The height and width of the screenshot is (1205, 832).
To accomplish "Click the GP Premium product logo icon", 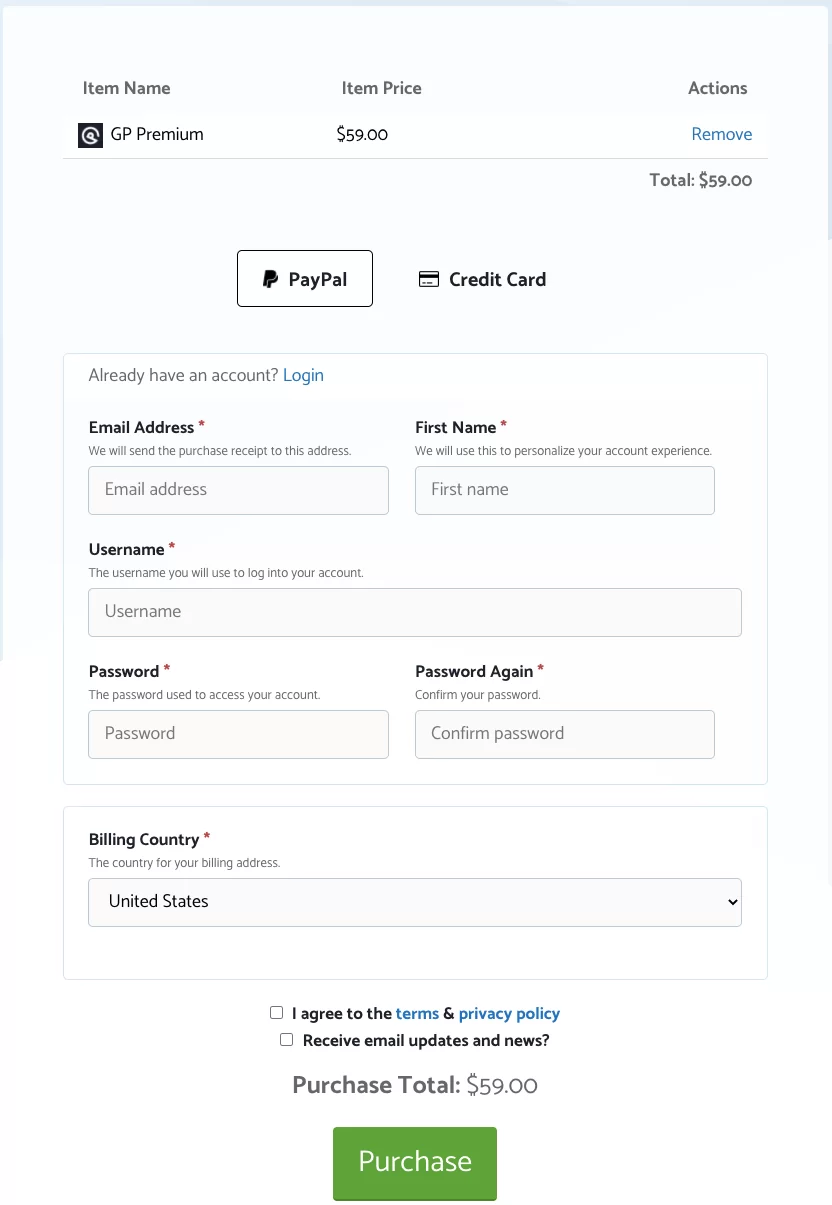I will 91,135.
